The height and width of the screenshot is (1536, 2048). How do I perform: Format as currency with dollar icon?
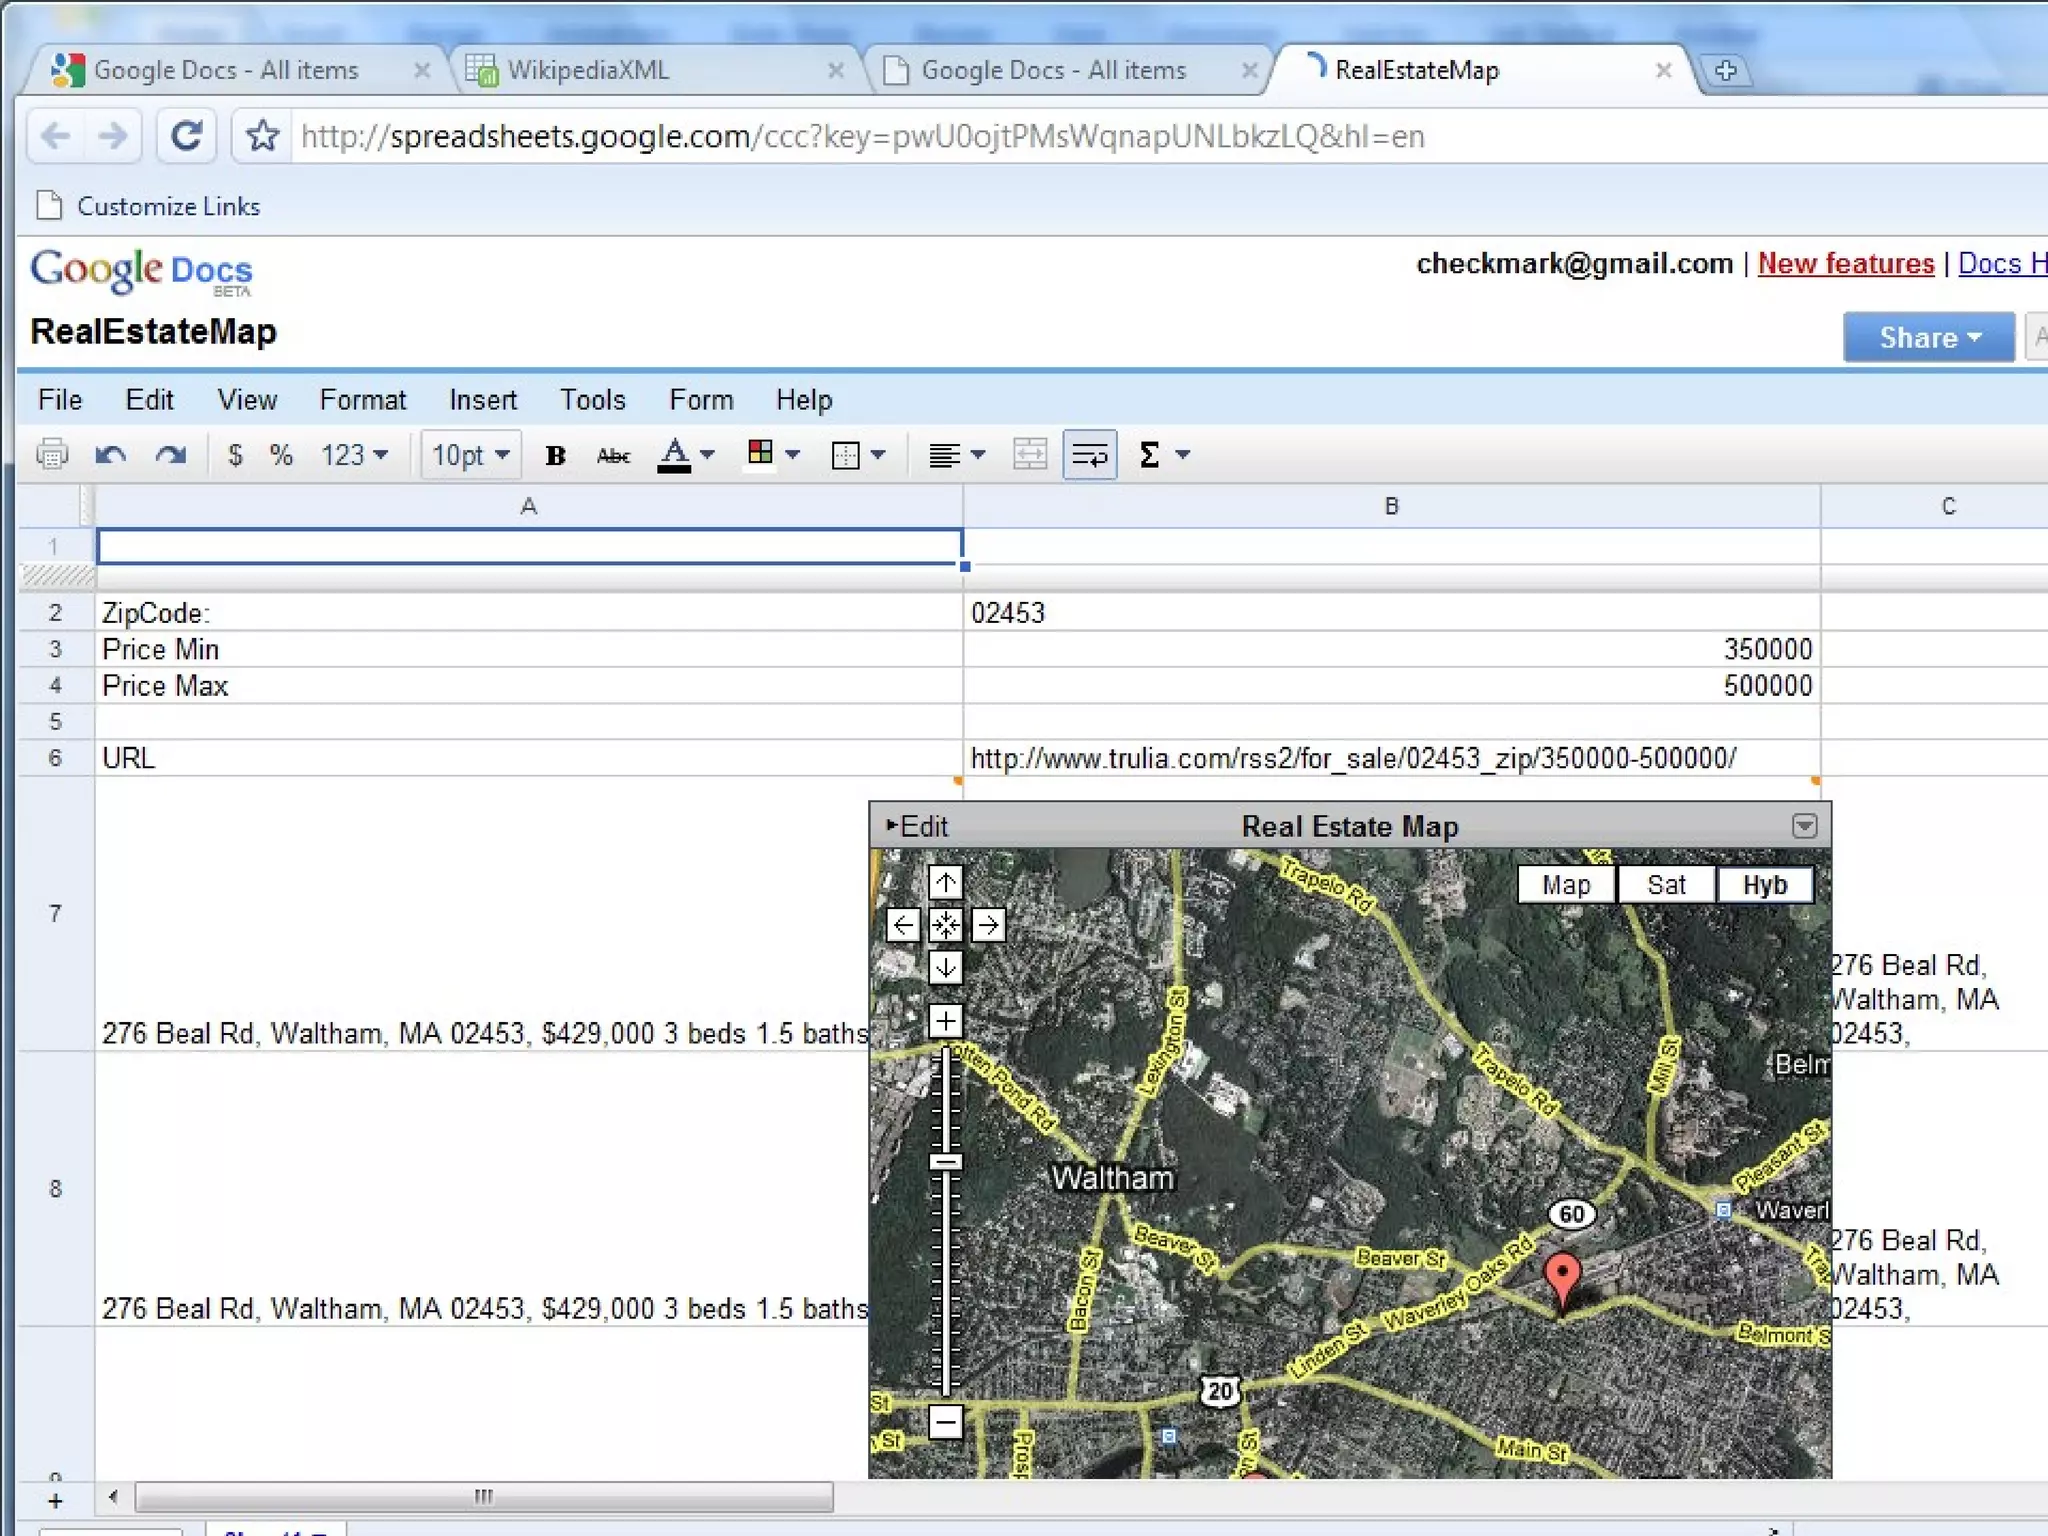pyautogui.click(x=235, y=455)
